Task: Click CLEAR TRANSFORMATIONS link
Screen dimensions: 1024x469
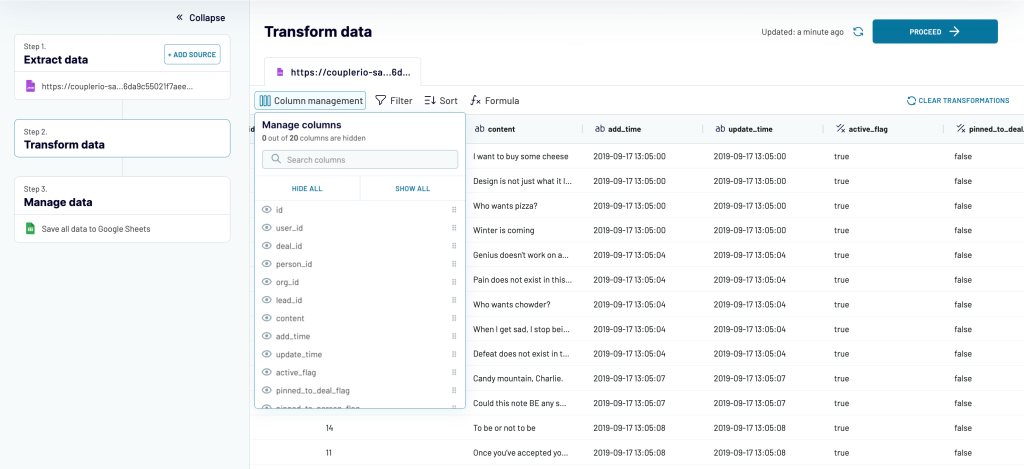Action: 957,101
